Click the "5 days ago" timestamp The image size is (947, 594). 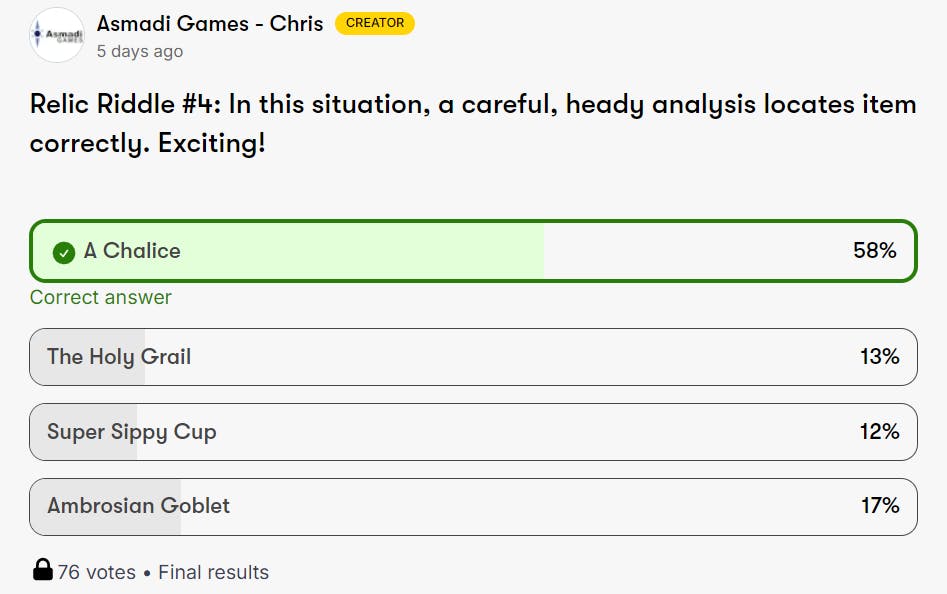pos(140,51)
